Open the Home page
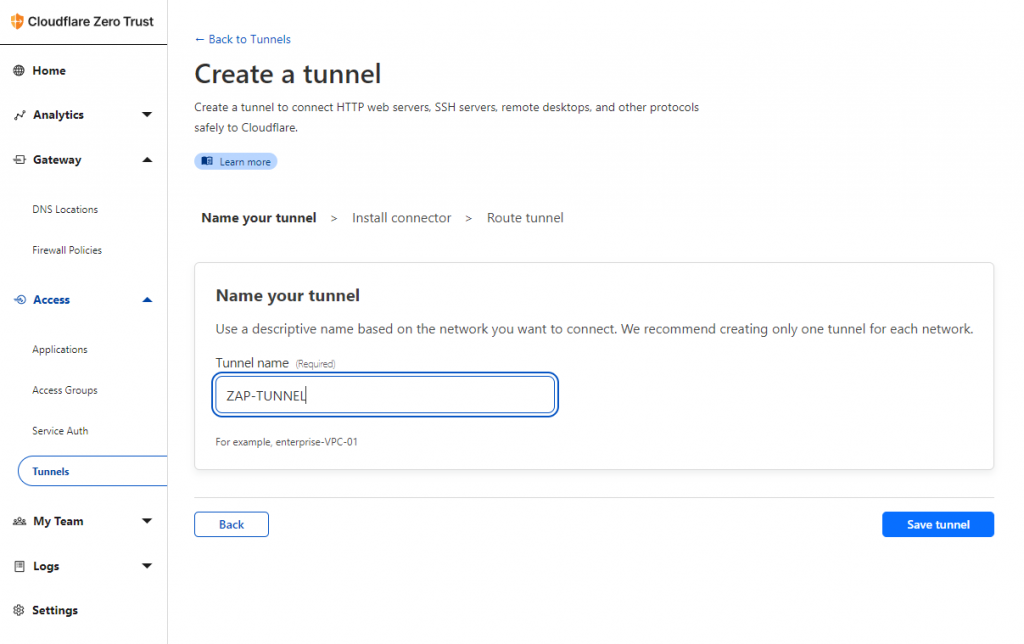1024x644 pixels. pyautogui.click(x=49, y=71)
